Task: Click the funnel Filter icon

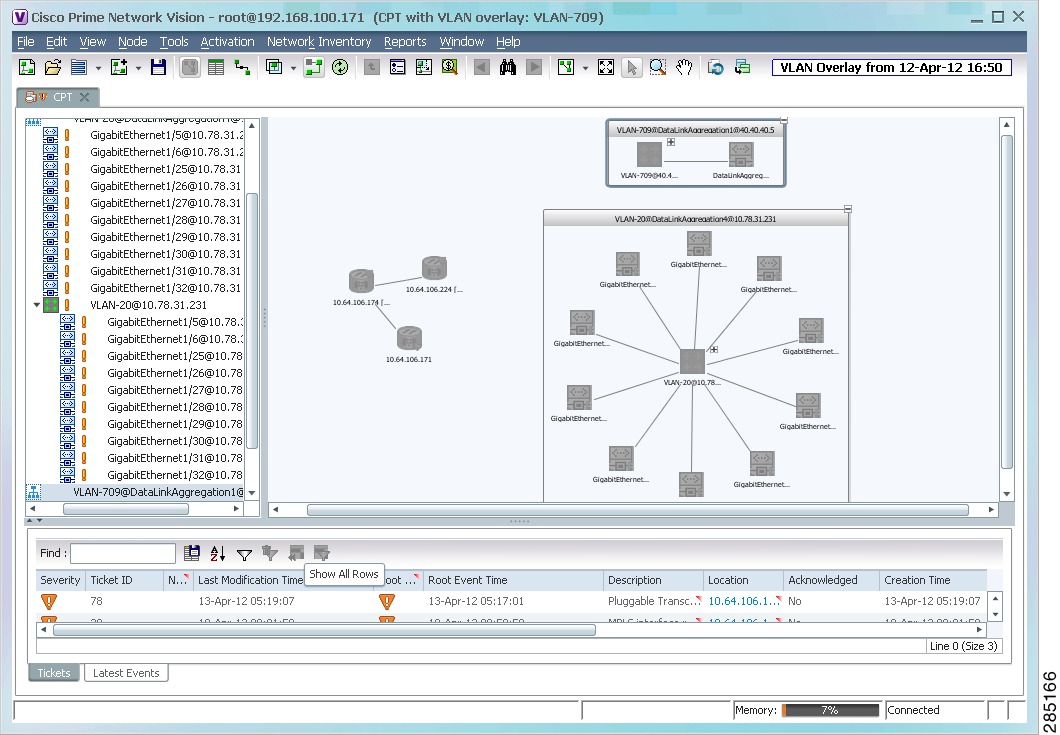Action: 244,554
